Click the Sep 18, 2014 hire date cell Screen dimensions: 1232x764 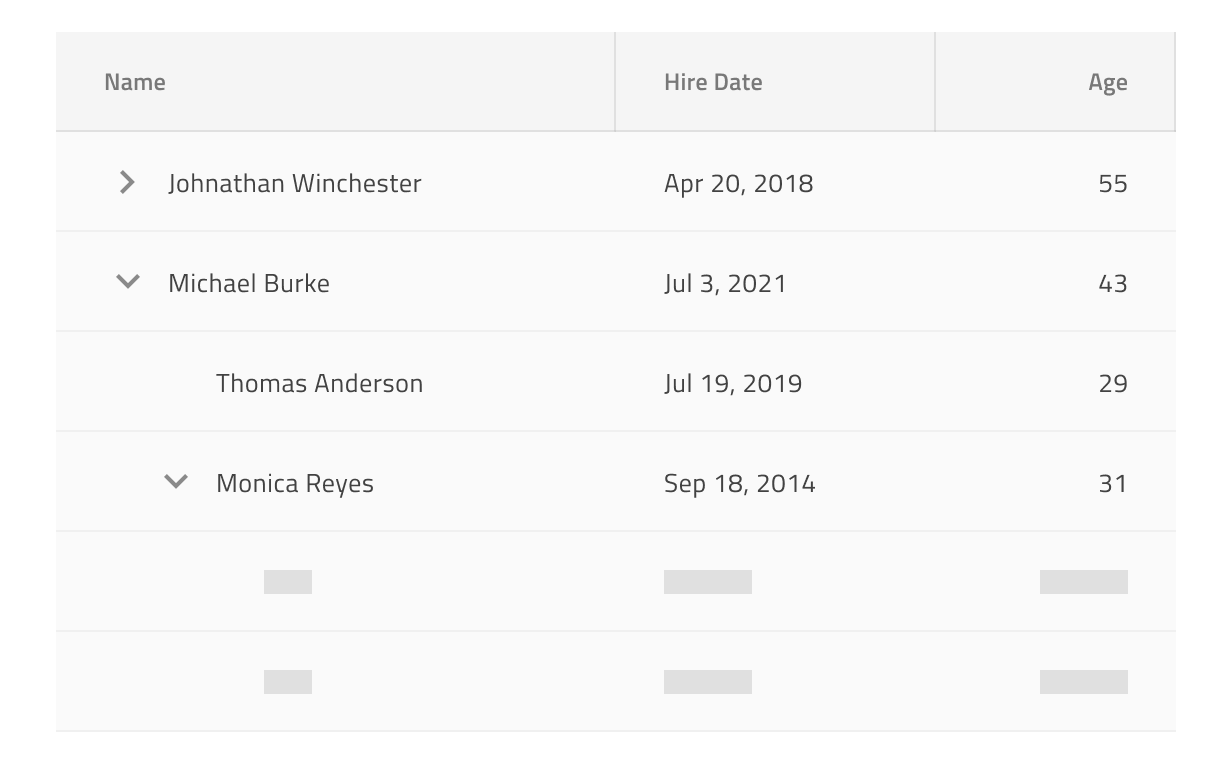pyautogui.click(x=775, y=482)
